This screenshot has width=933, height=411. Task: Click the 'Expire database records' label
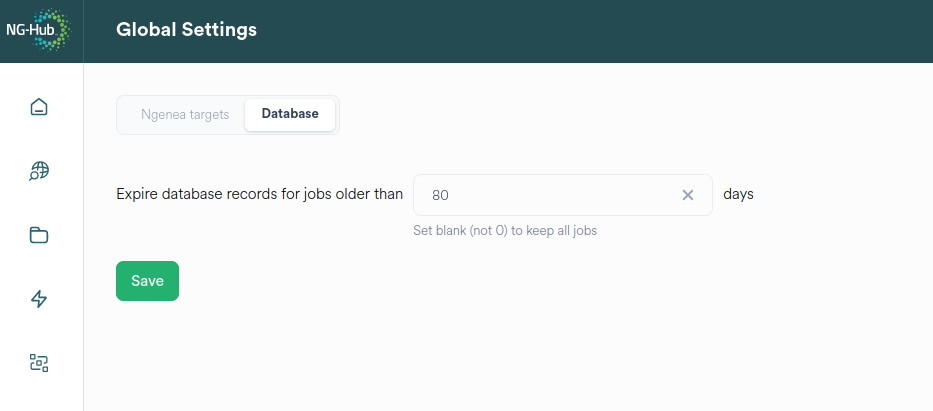[259, 194]
